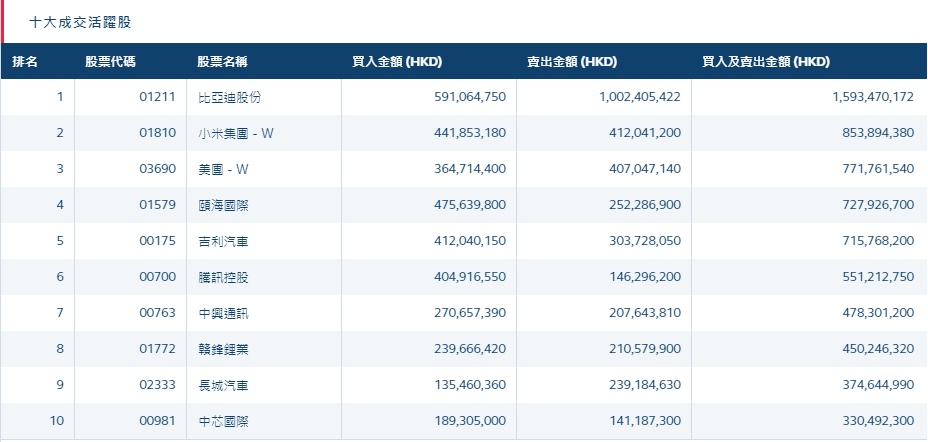Click the 排名 column header

pos(25,62)
